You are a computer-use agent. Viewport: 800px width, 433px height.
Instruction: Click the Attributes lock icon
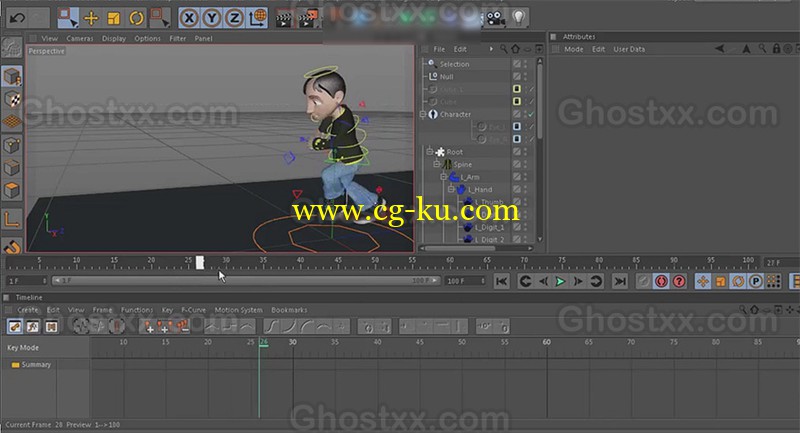tap(776, 49)
